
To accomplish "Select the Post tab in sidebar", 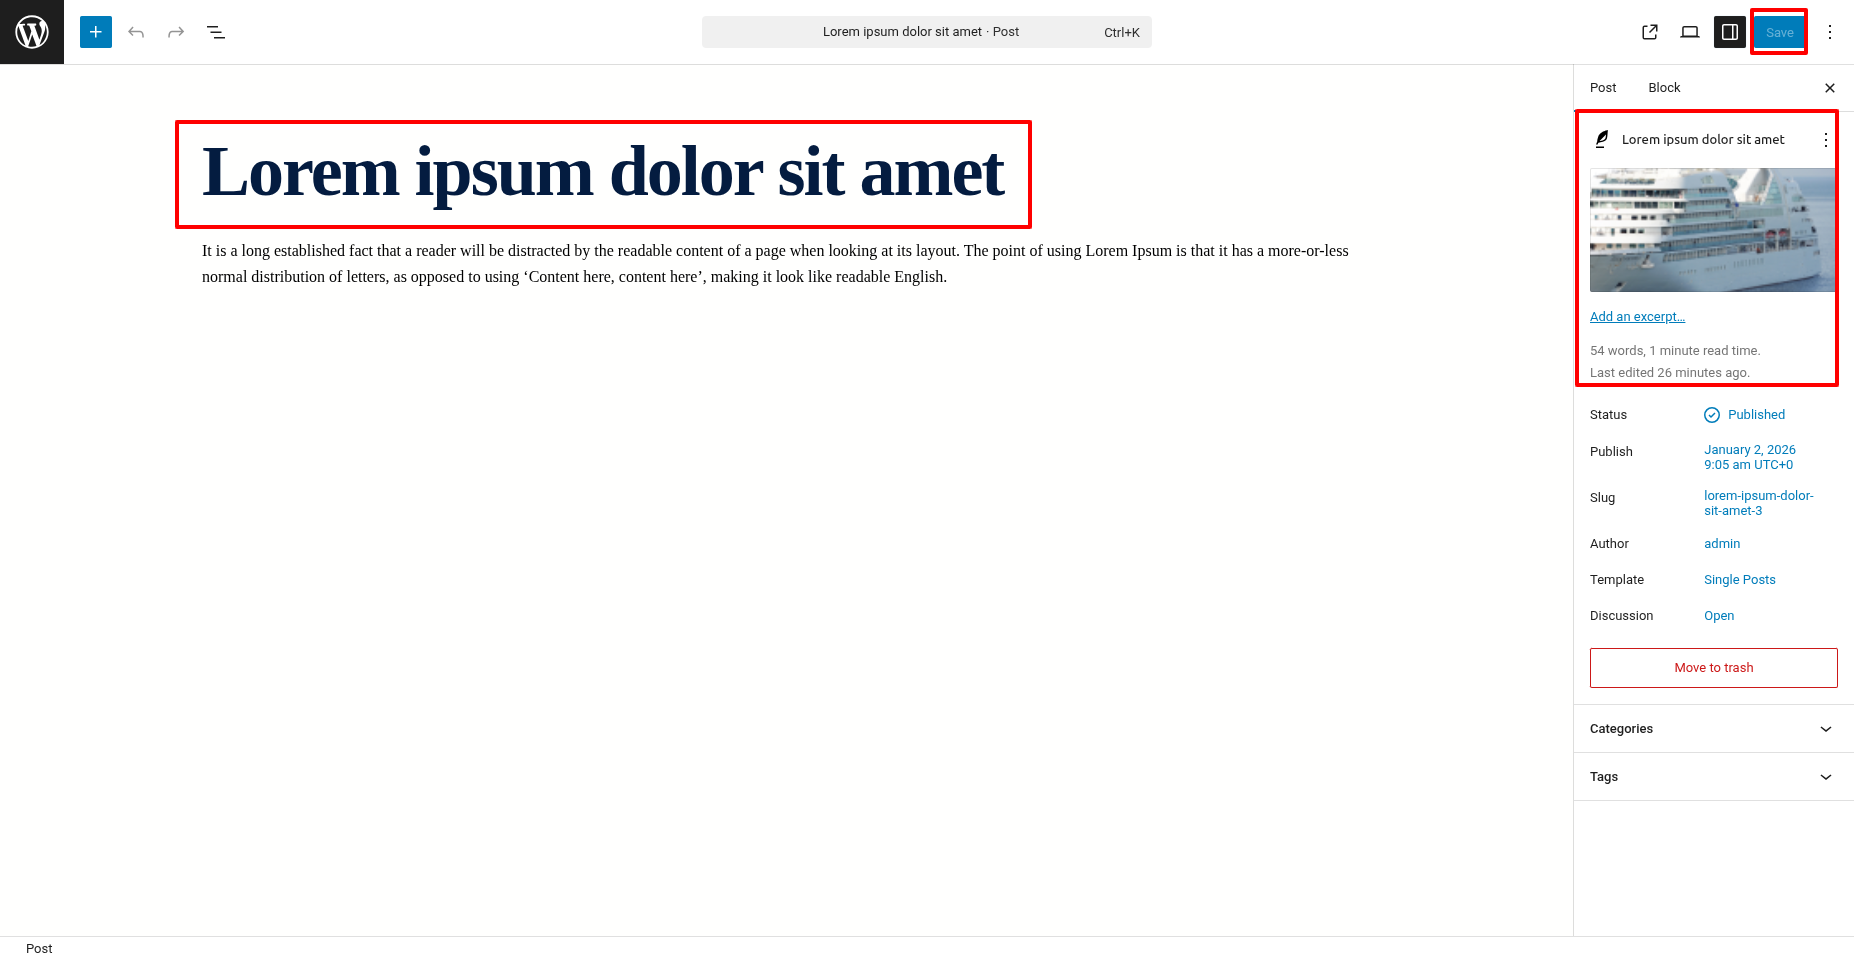I will 1603,88.
